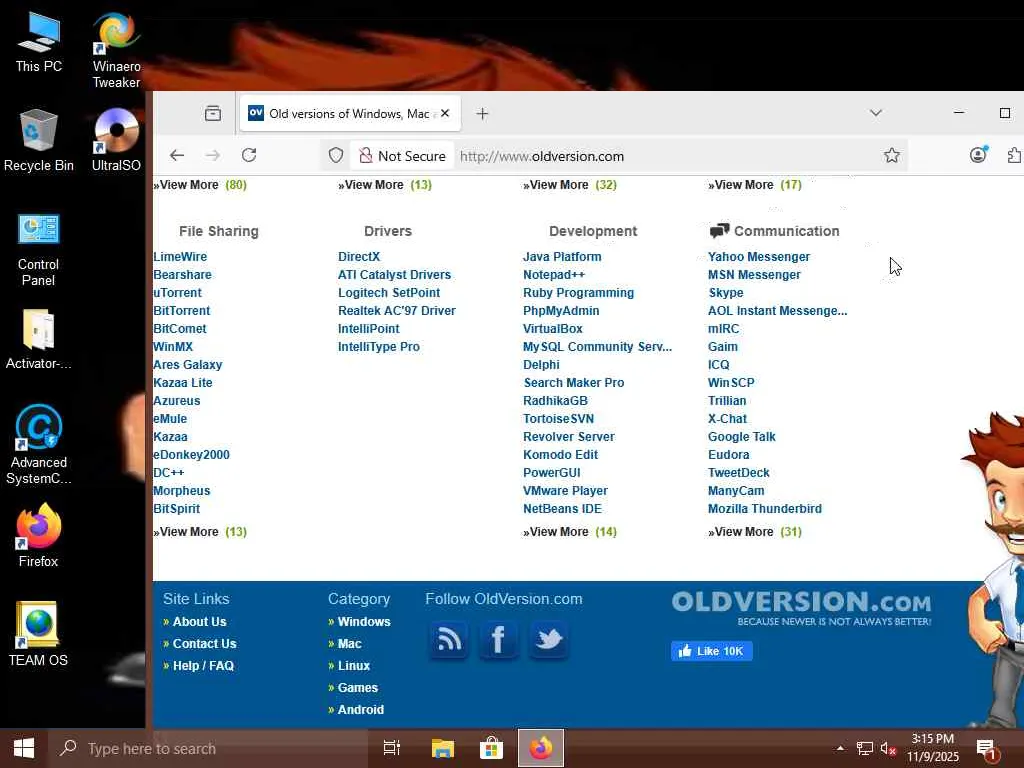The width and height of the screenshot is (1024, 768).
Task: Open the uTorrent link
Action: point(178,293)
